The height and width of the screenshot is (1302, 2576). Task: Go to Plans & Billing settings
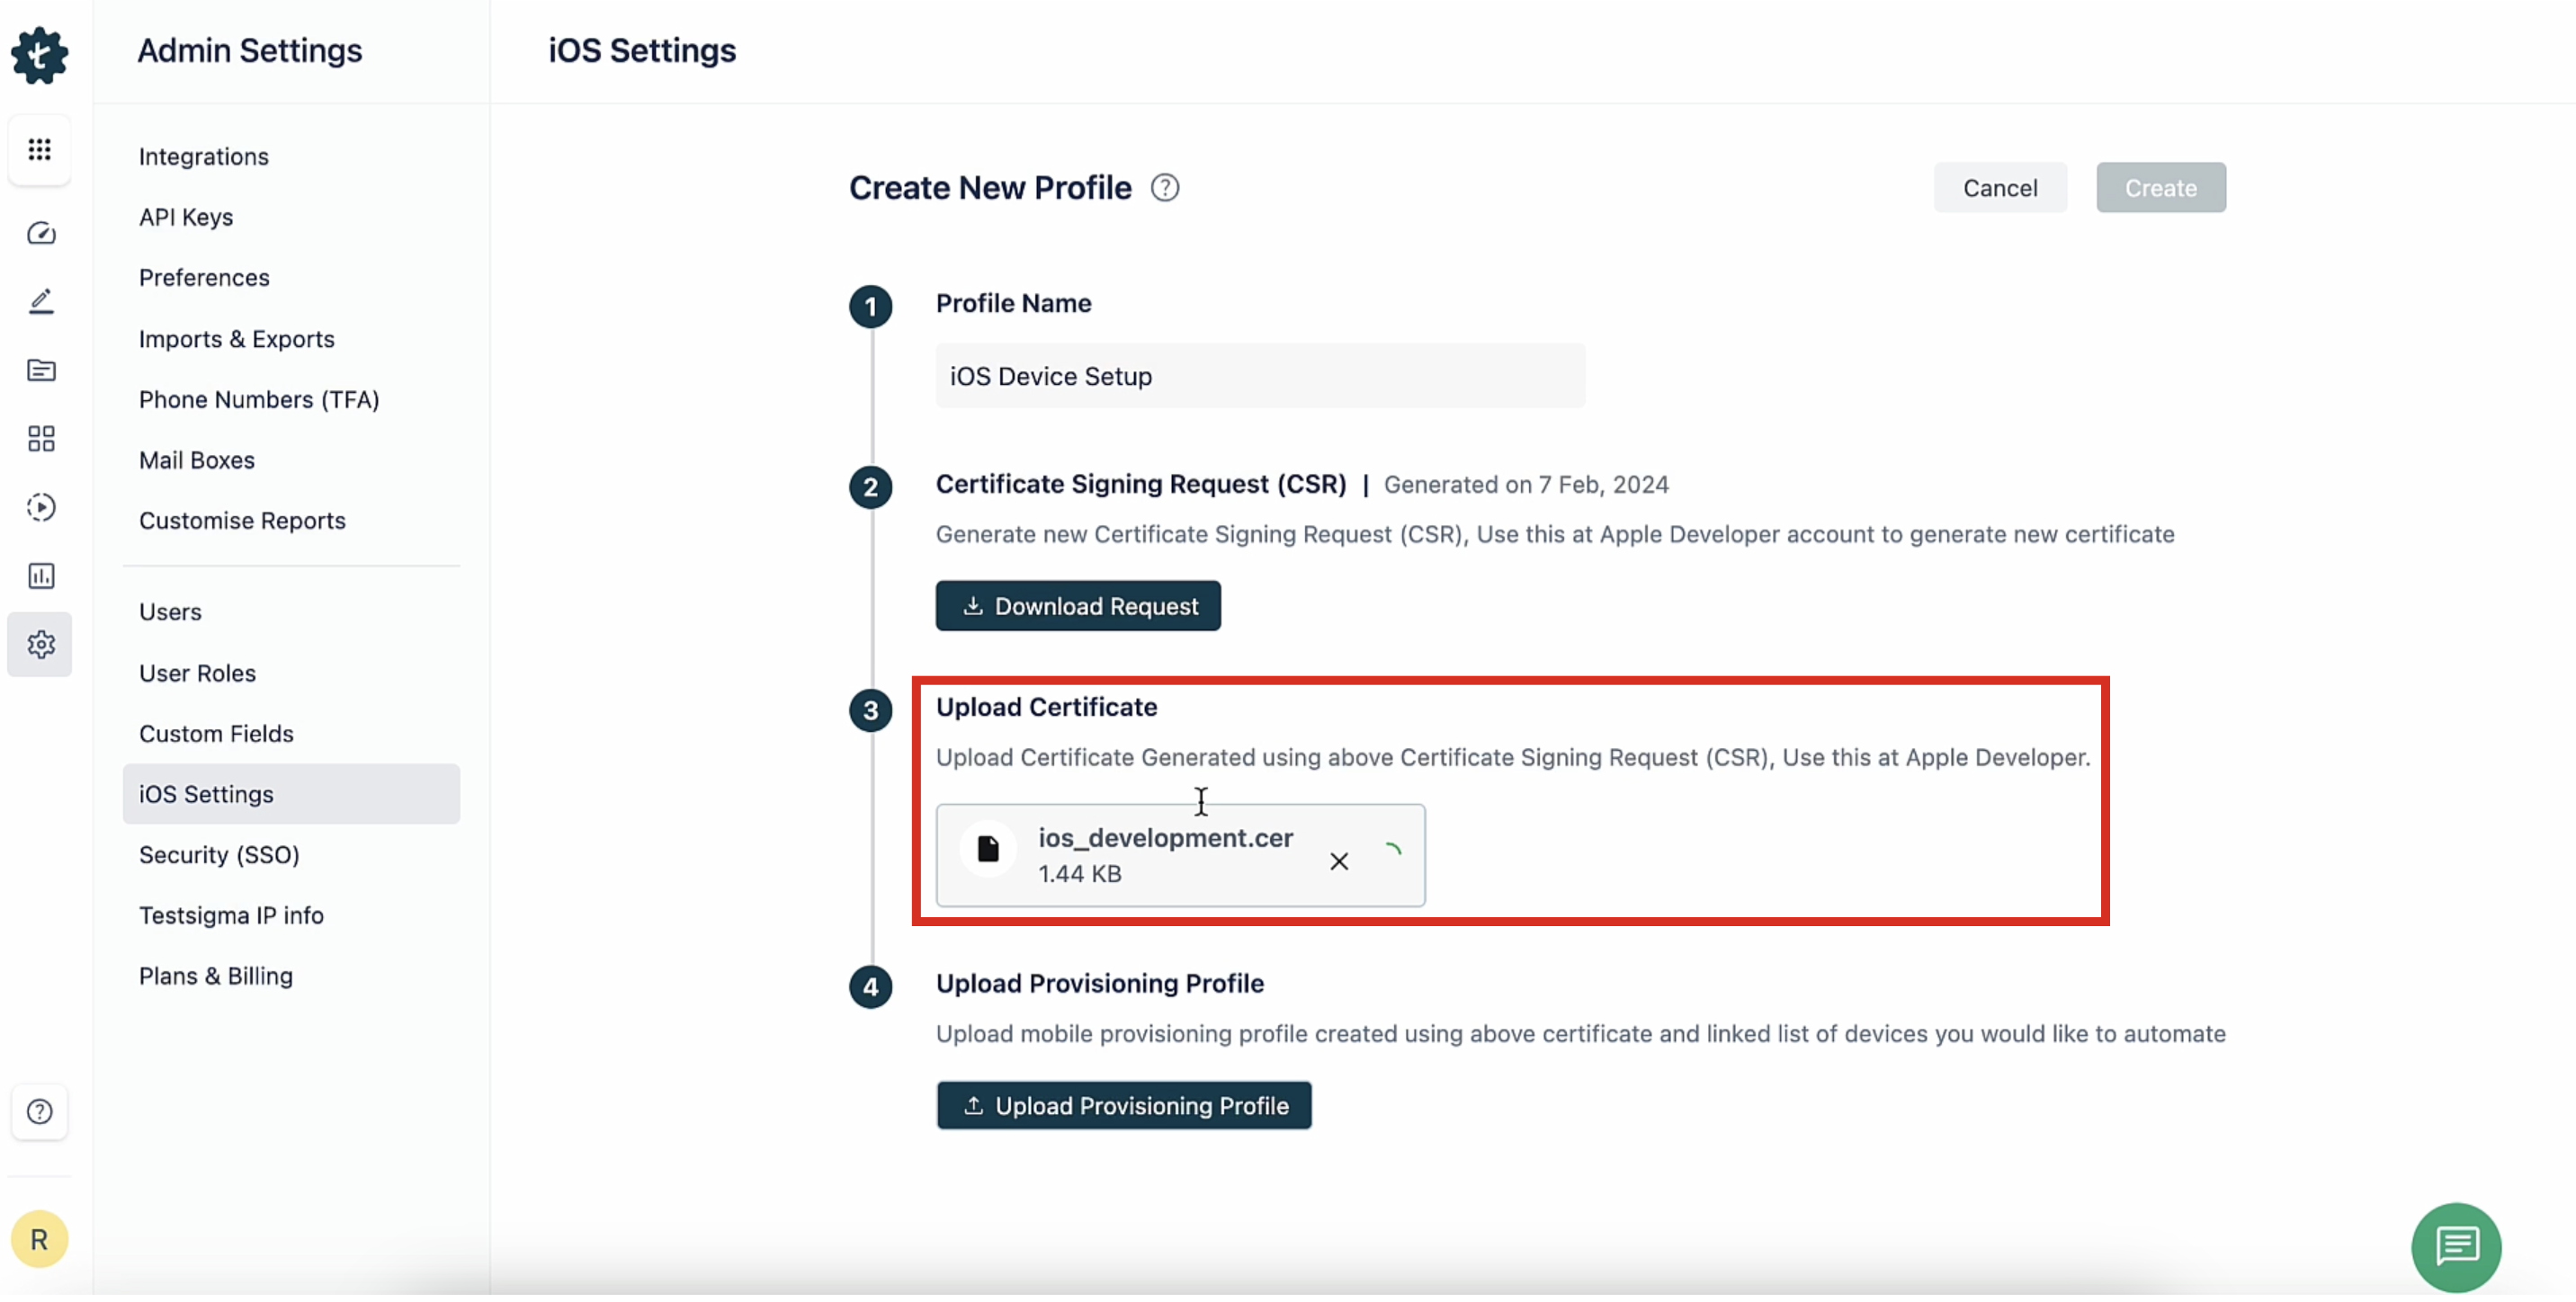[x=216, y=976]
